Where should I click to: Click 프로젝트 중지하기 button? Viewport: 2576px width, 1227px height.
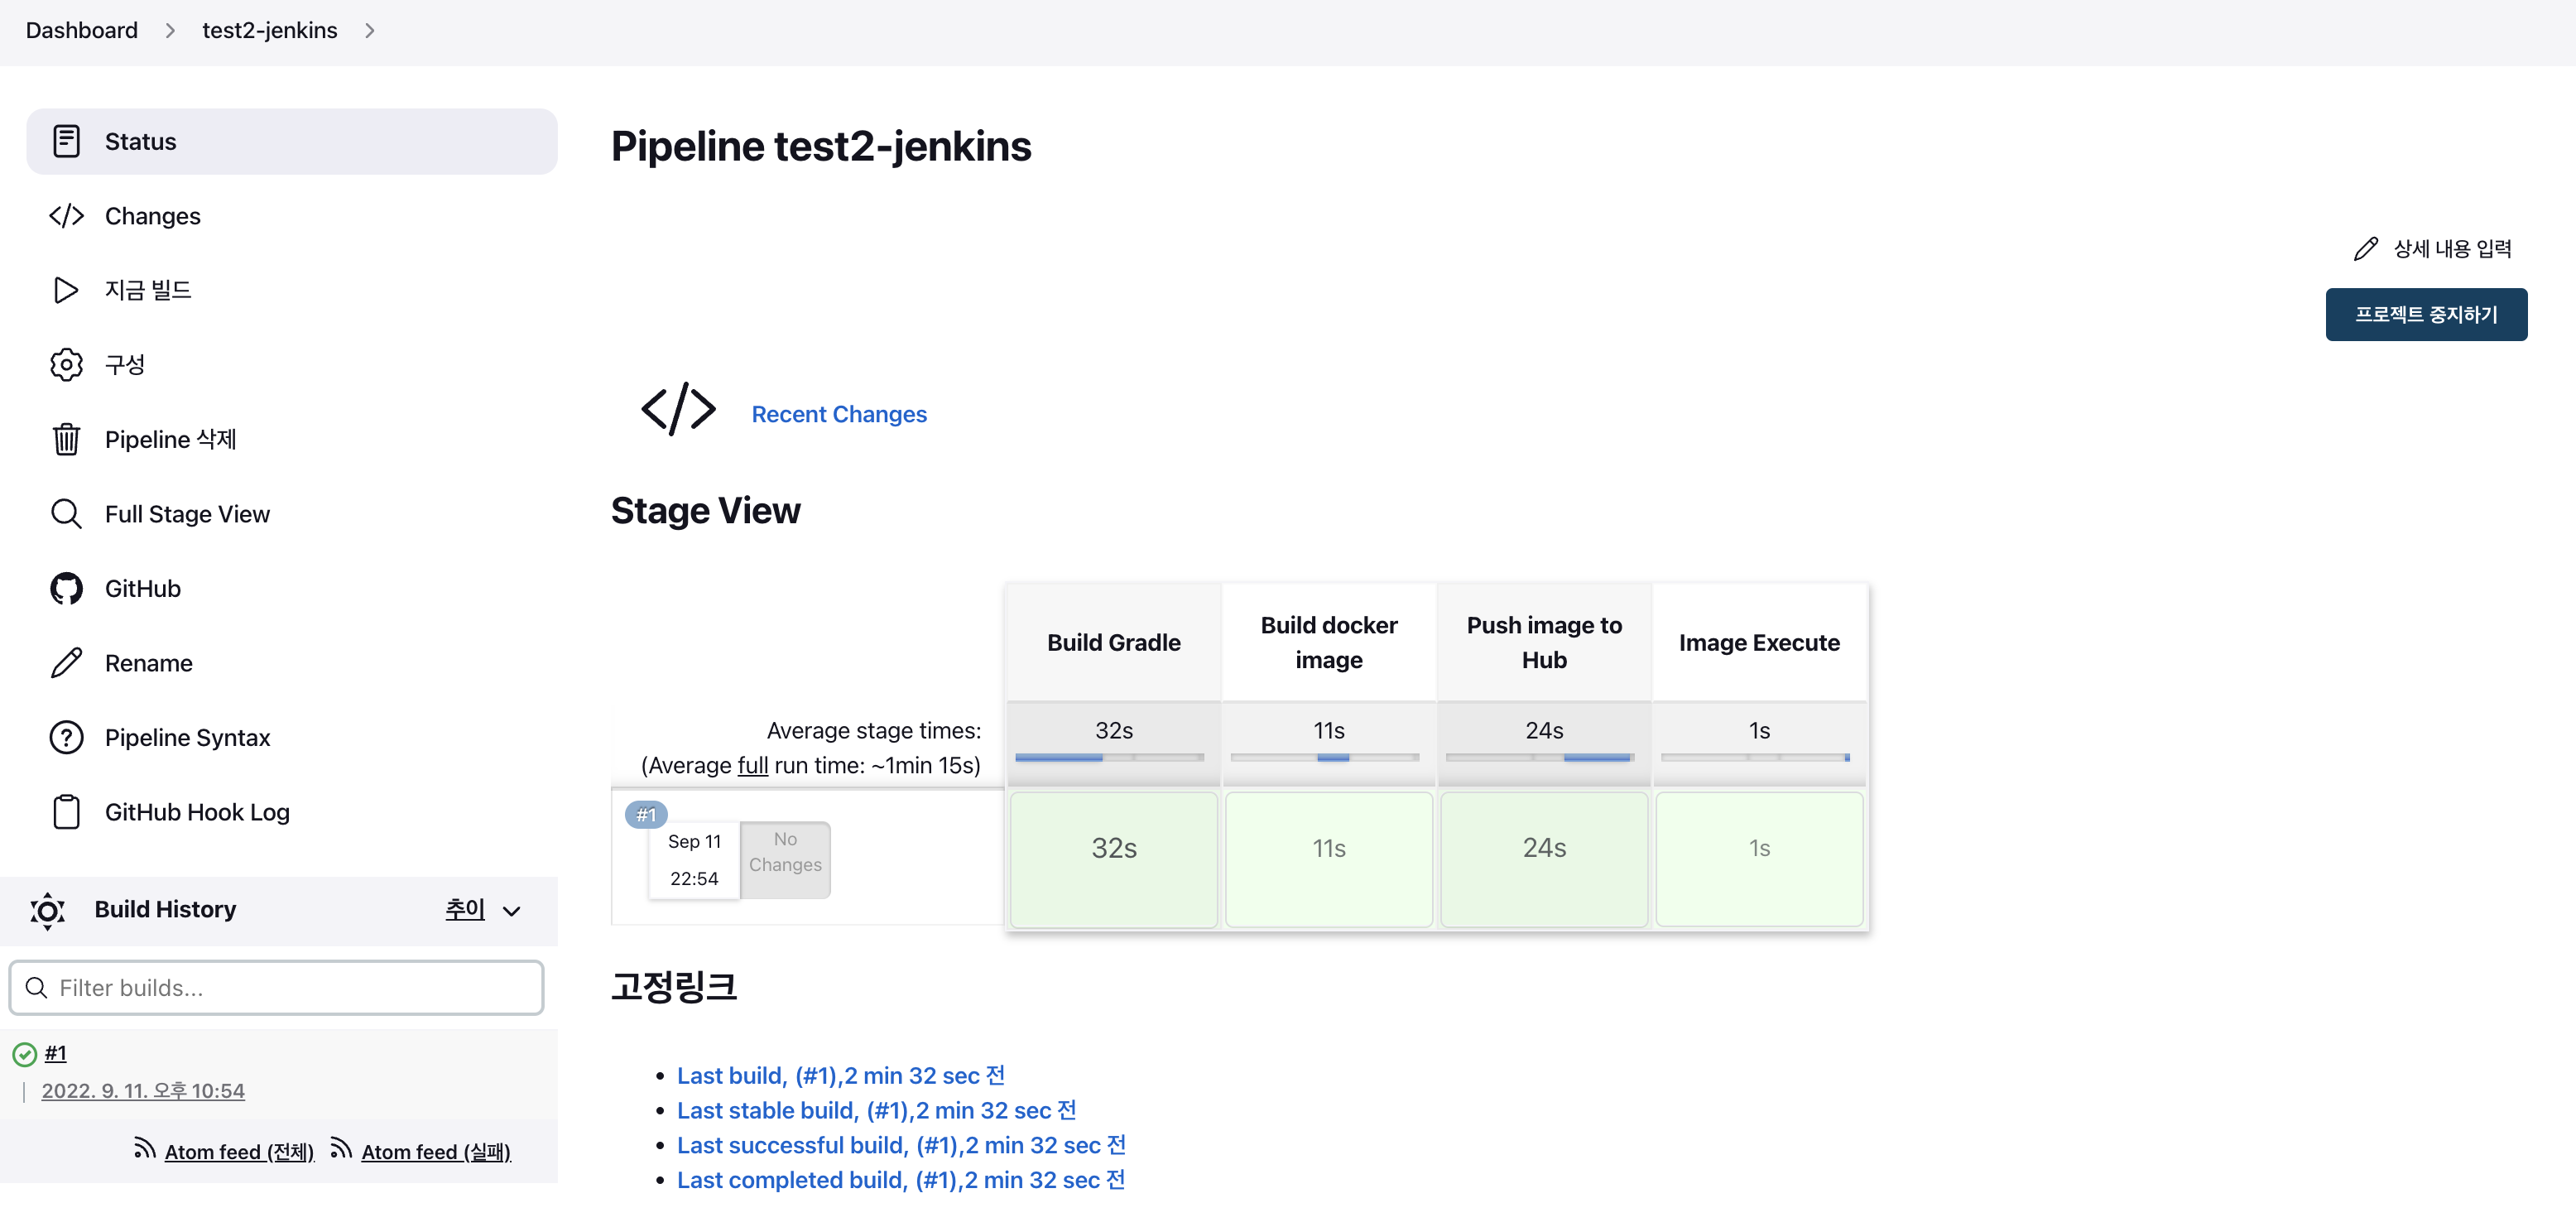(x=2426, y=315)
